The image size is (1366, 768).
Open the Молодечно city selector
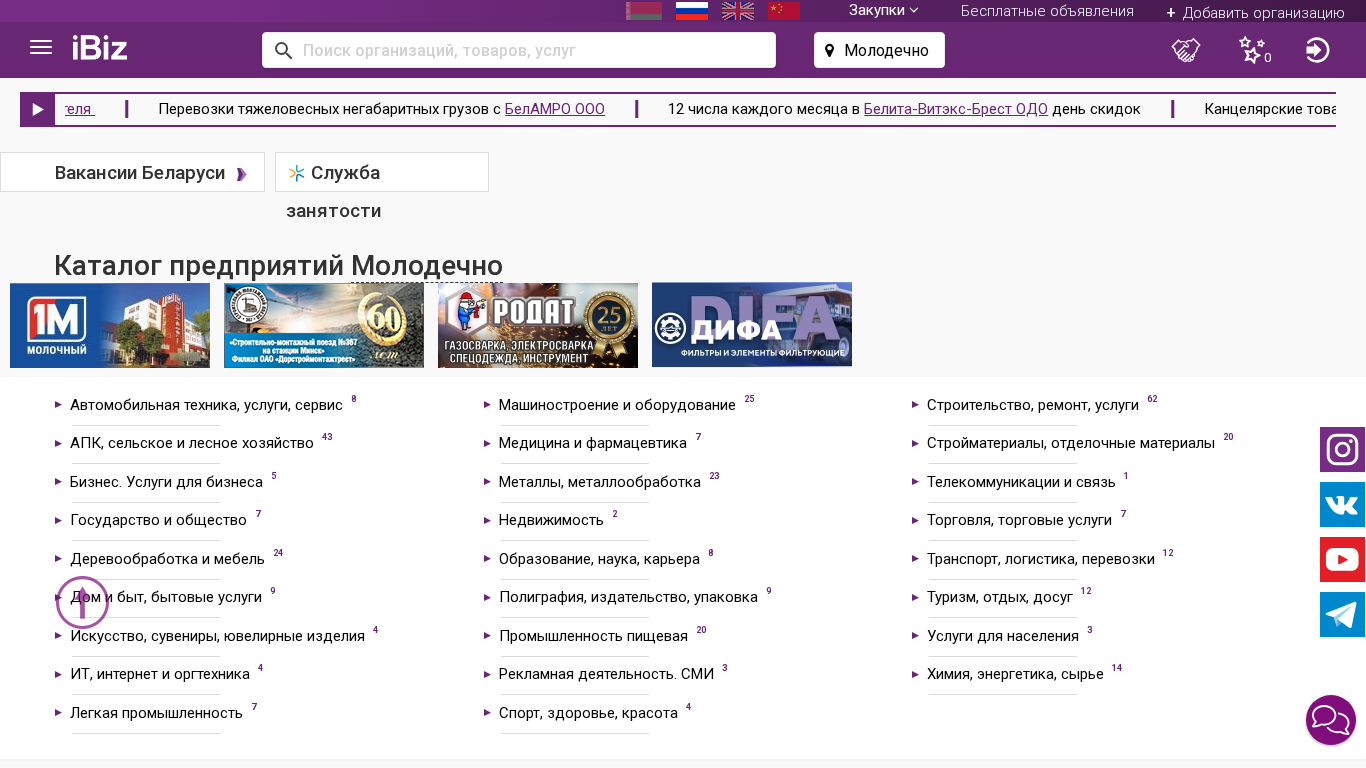pos(879,50)
